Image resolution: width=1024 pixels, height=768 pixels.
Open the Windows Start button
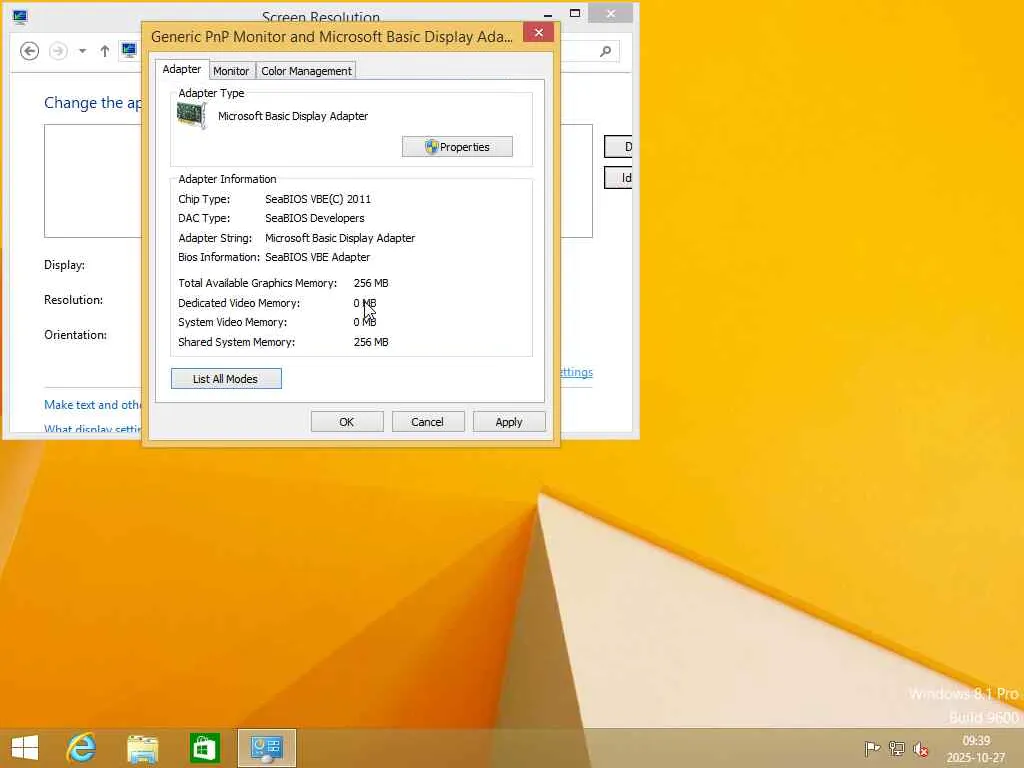tap(25, 748)
